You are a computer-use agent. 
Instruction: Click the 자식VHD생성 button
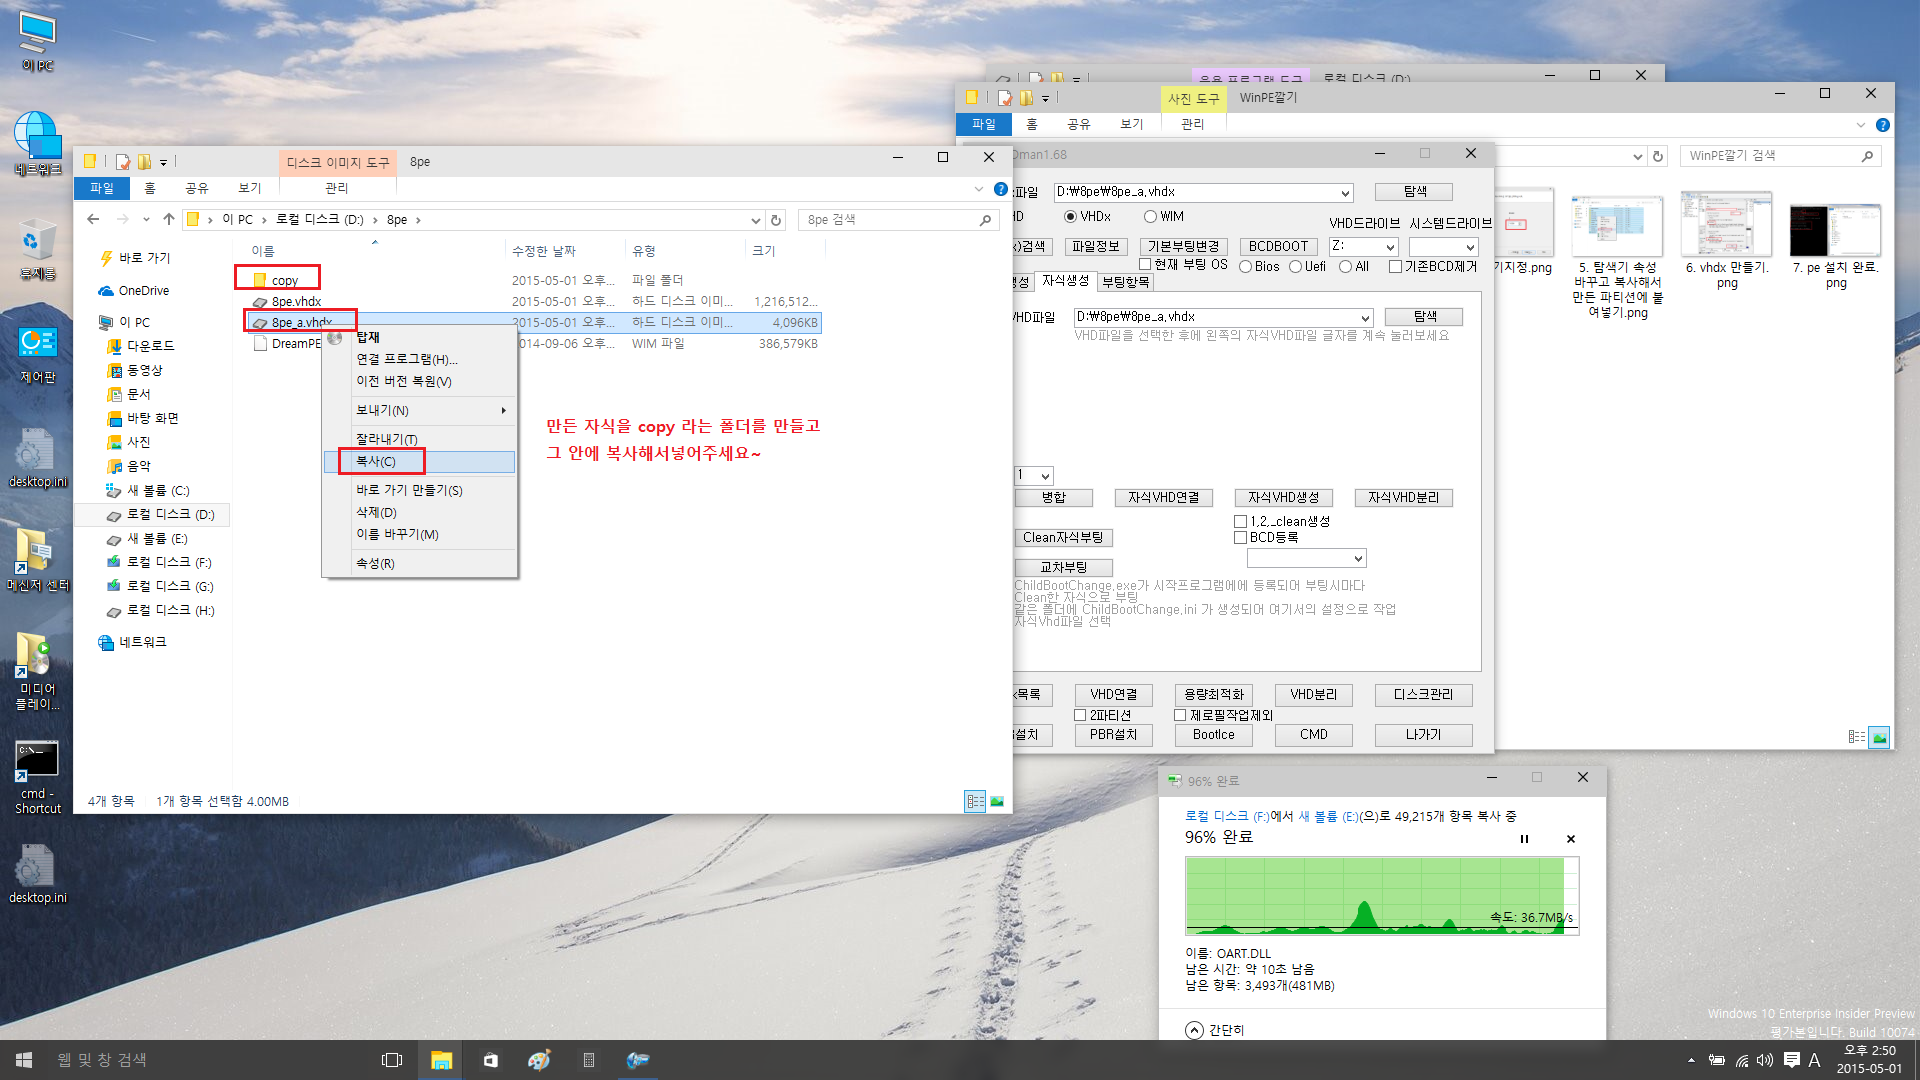(1283, 498)
